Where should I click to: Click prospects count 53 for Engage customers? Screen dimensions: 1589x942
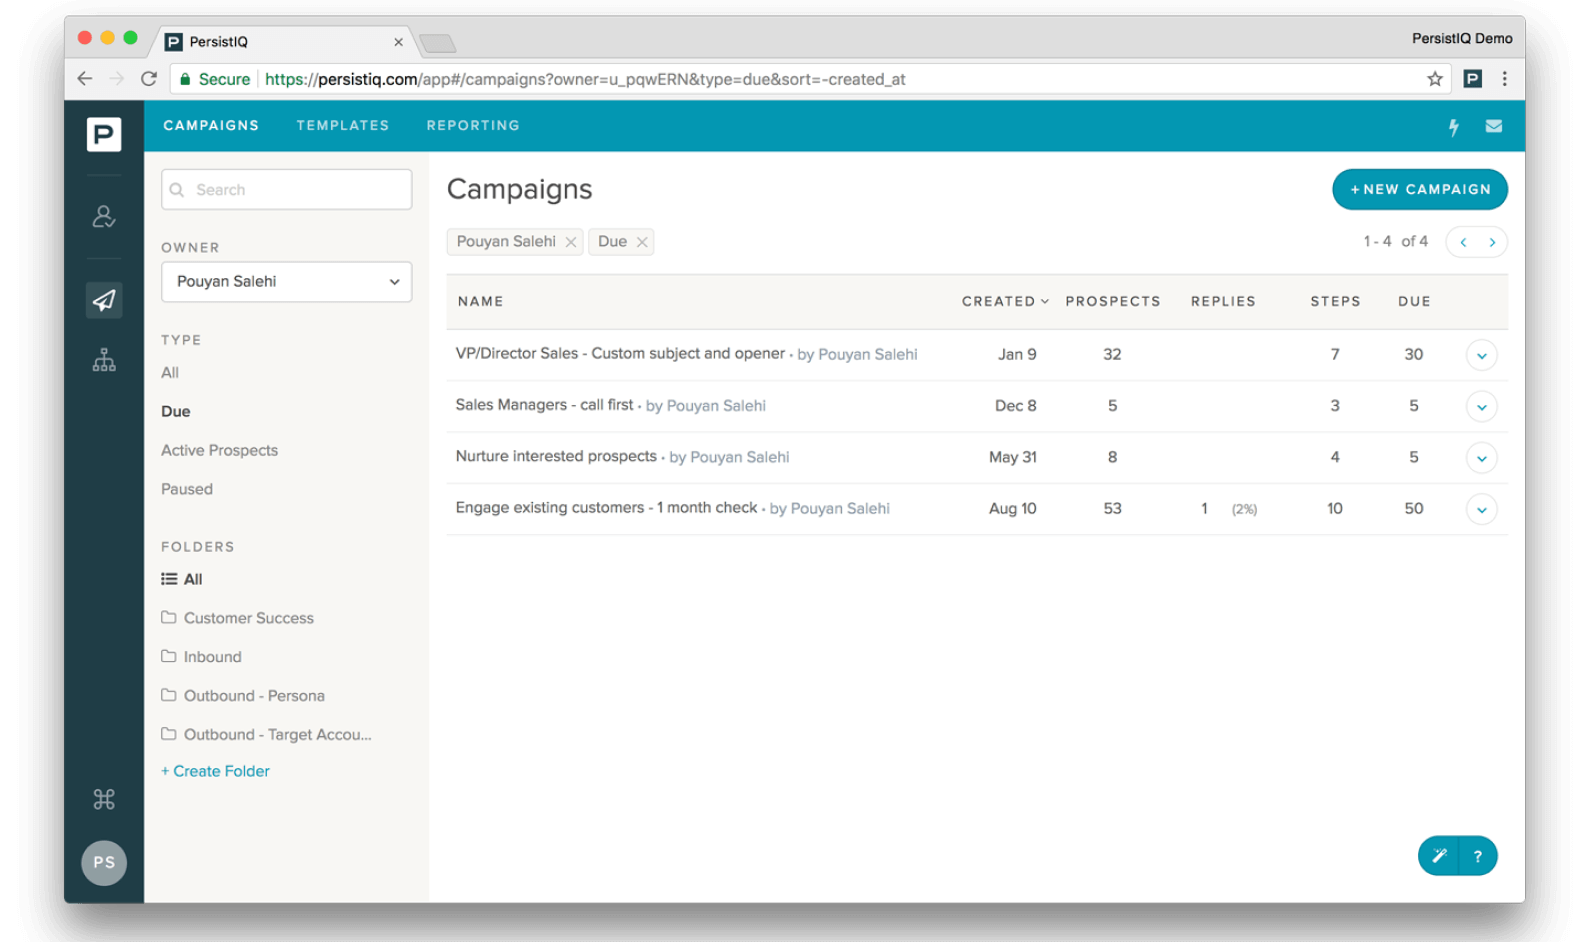tap(1112, 508)
